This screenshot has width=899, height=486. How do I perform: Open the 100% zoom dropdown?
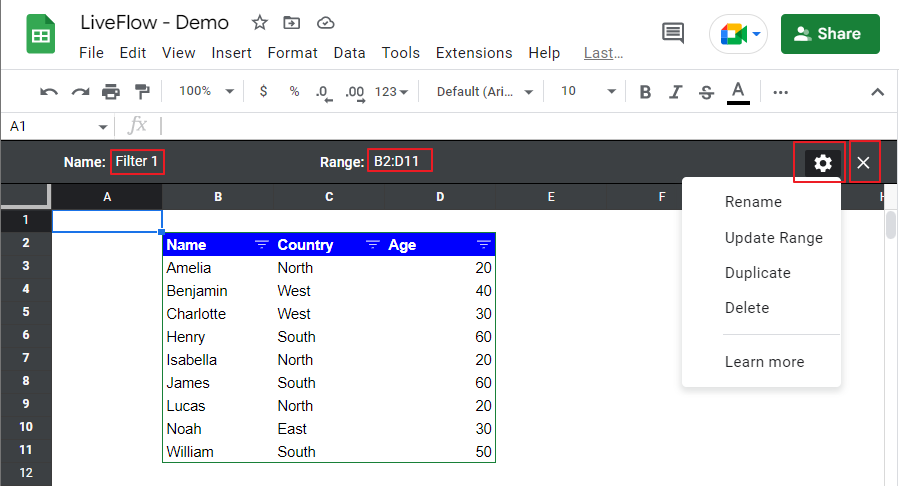tap(206, 91)
